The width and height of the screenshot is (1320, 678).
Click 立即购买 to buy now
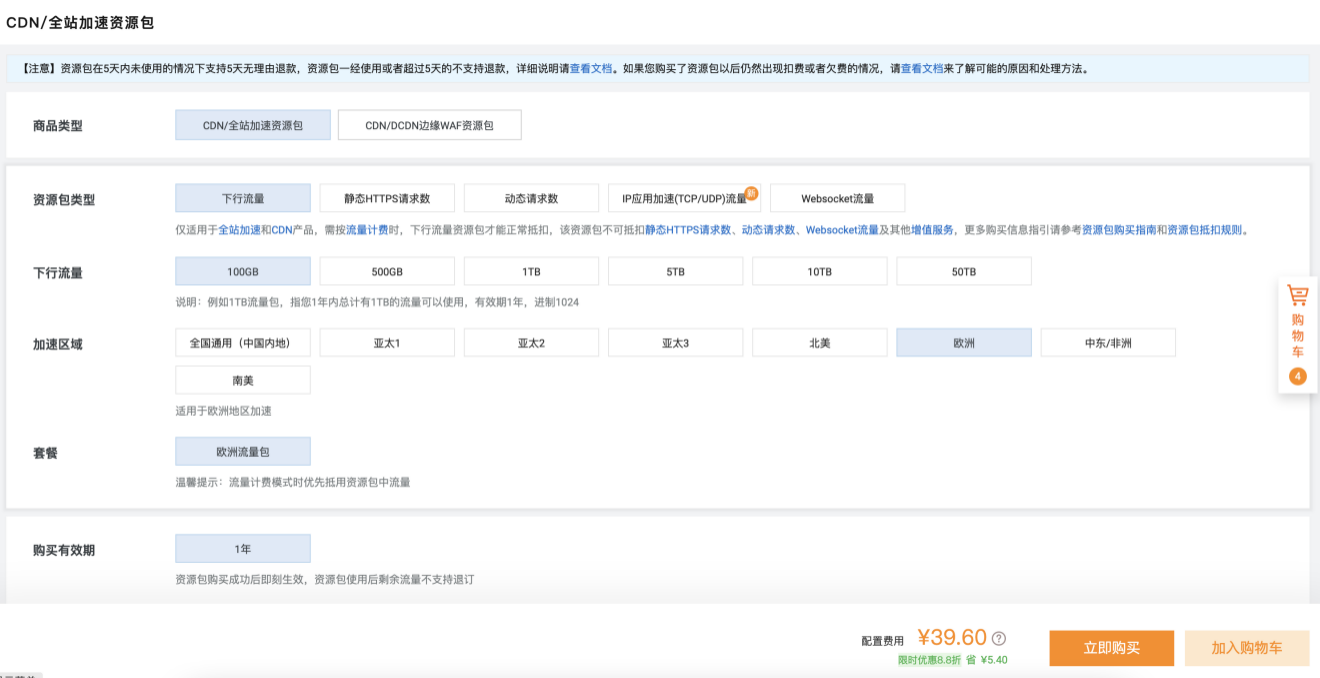(1111, 648)
